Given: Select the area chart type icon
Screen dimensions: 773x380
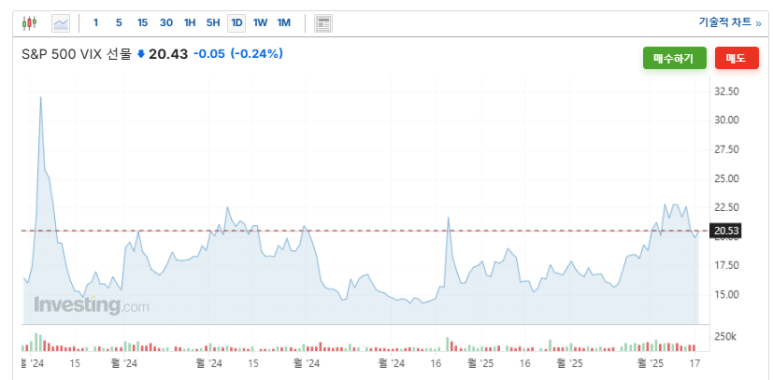Looking at the screenshot, I should (61, 23).
